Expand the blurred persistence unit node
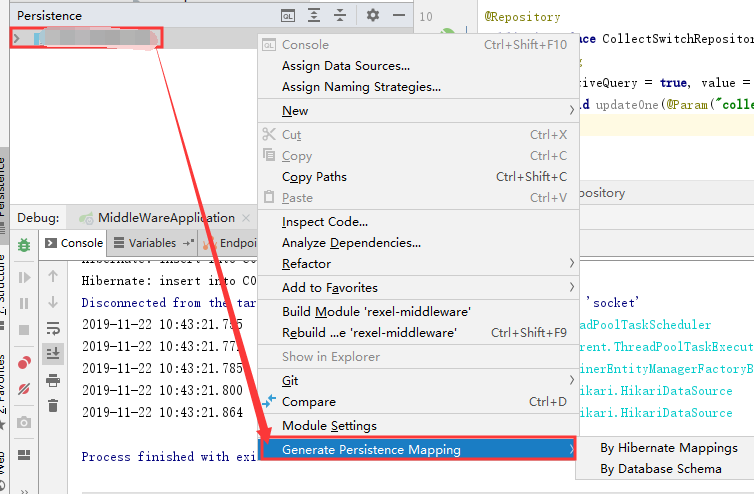 click(x=17, y=38)
